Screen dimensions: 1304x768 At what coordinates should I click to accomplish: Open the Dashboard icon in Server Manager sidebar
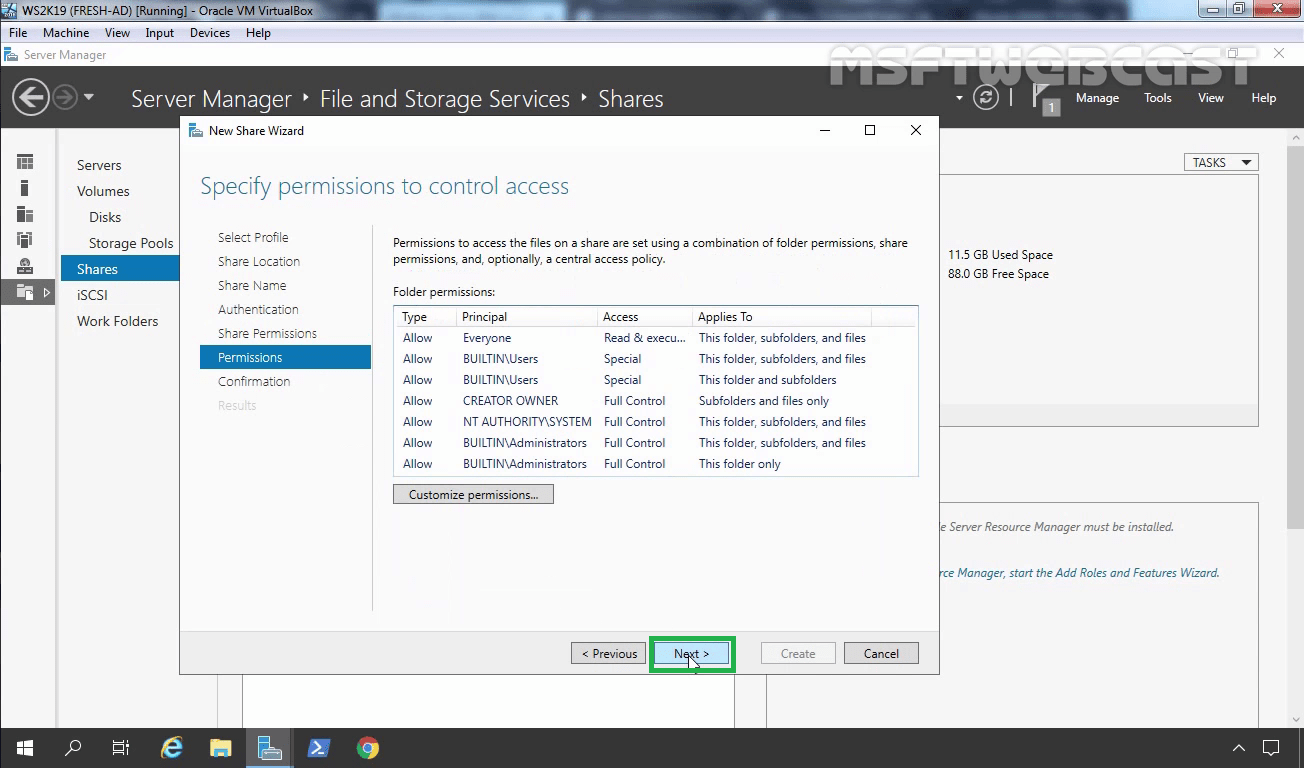25,161
